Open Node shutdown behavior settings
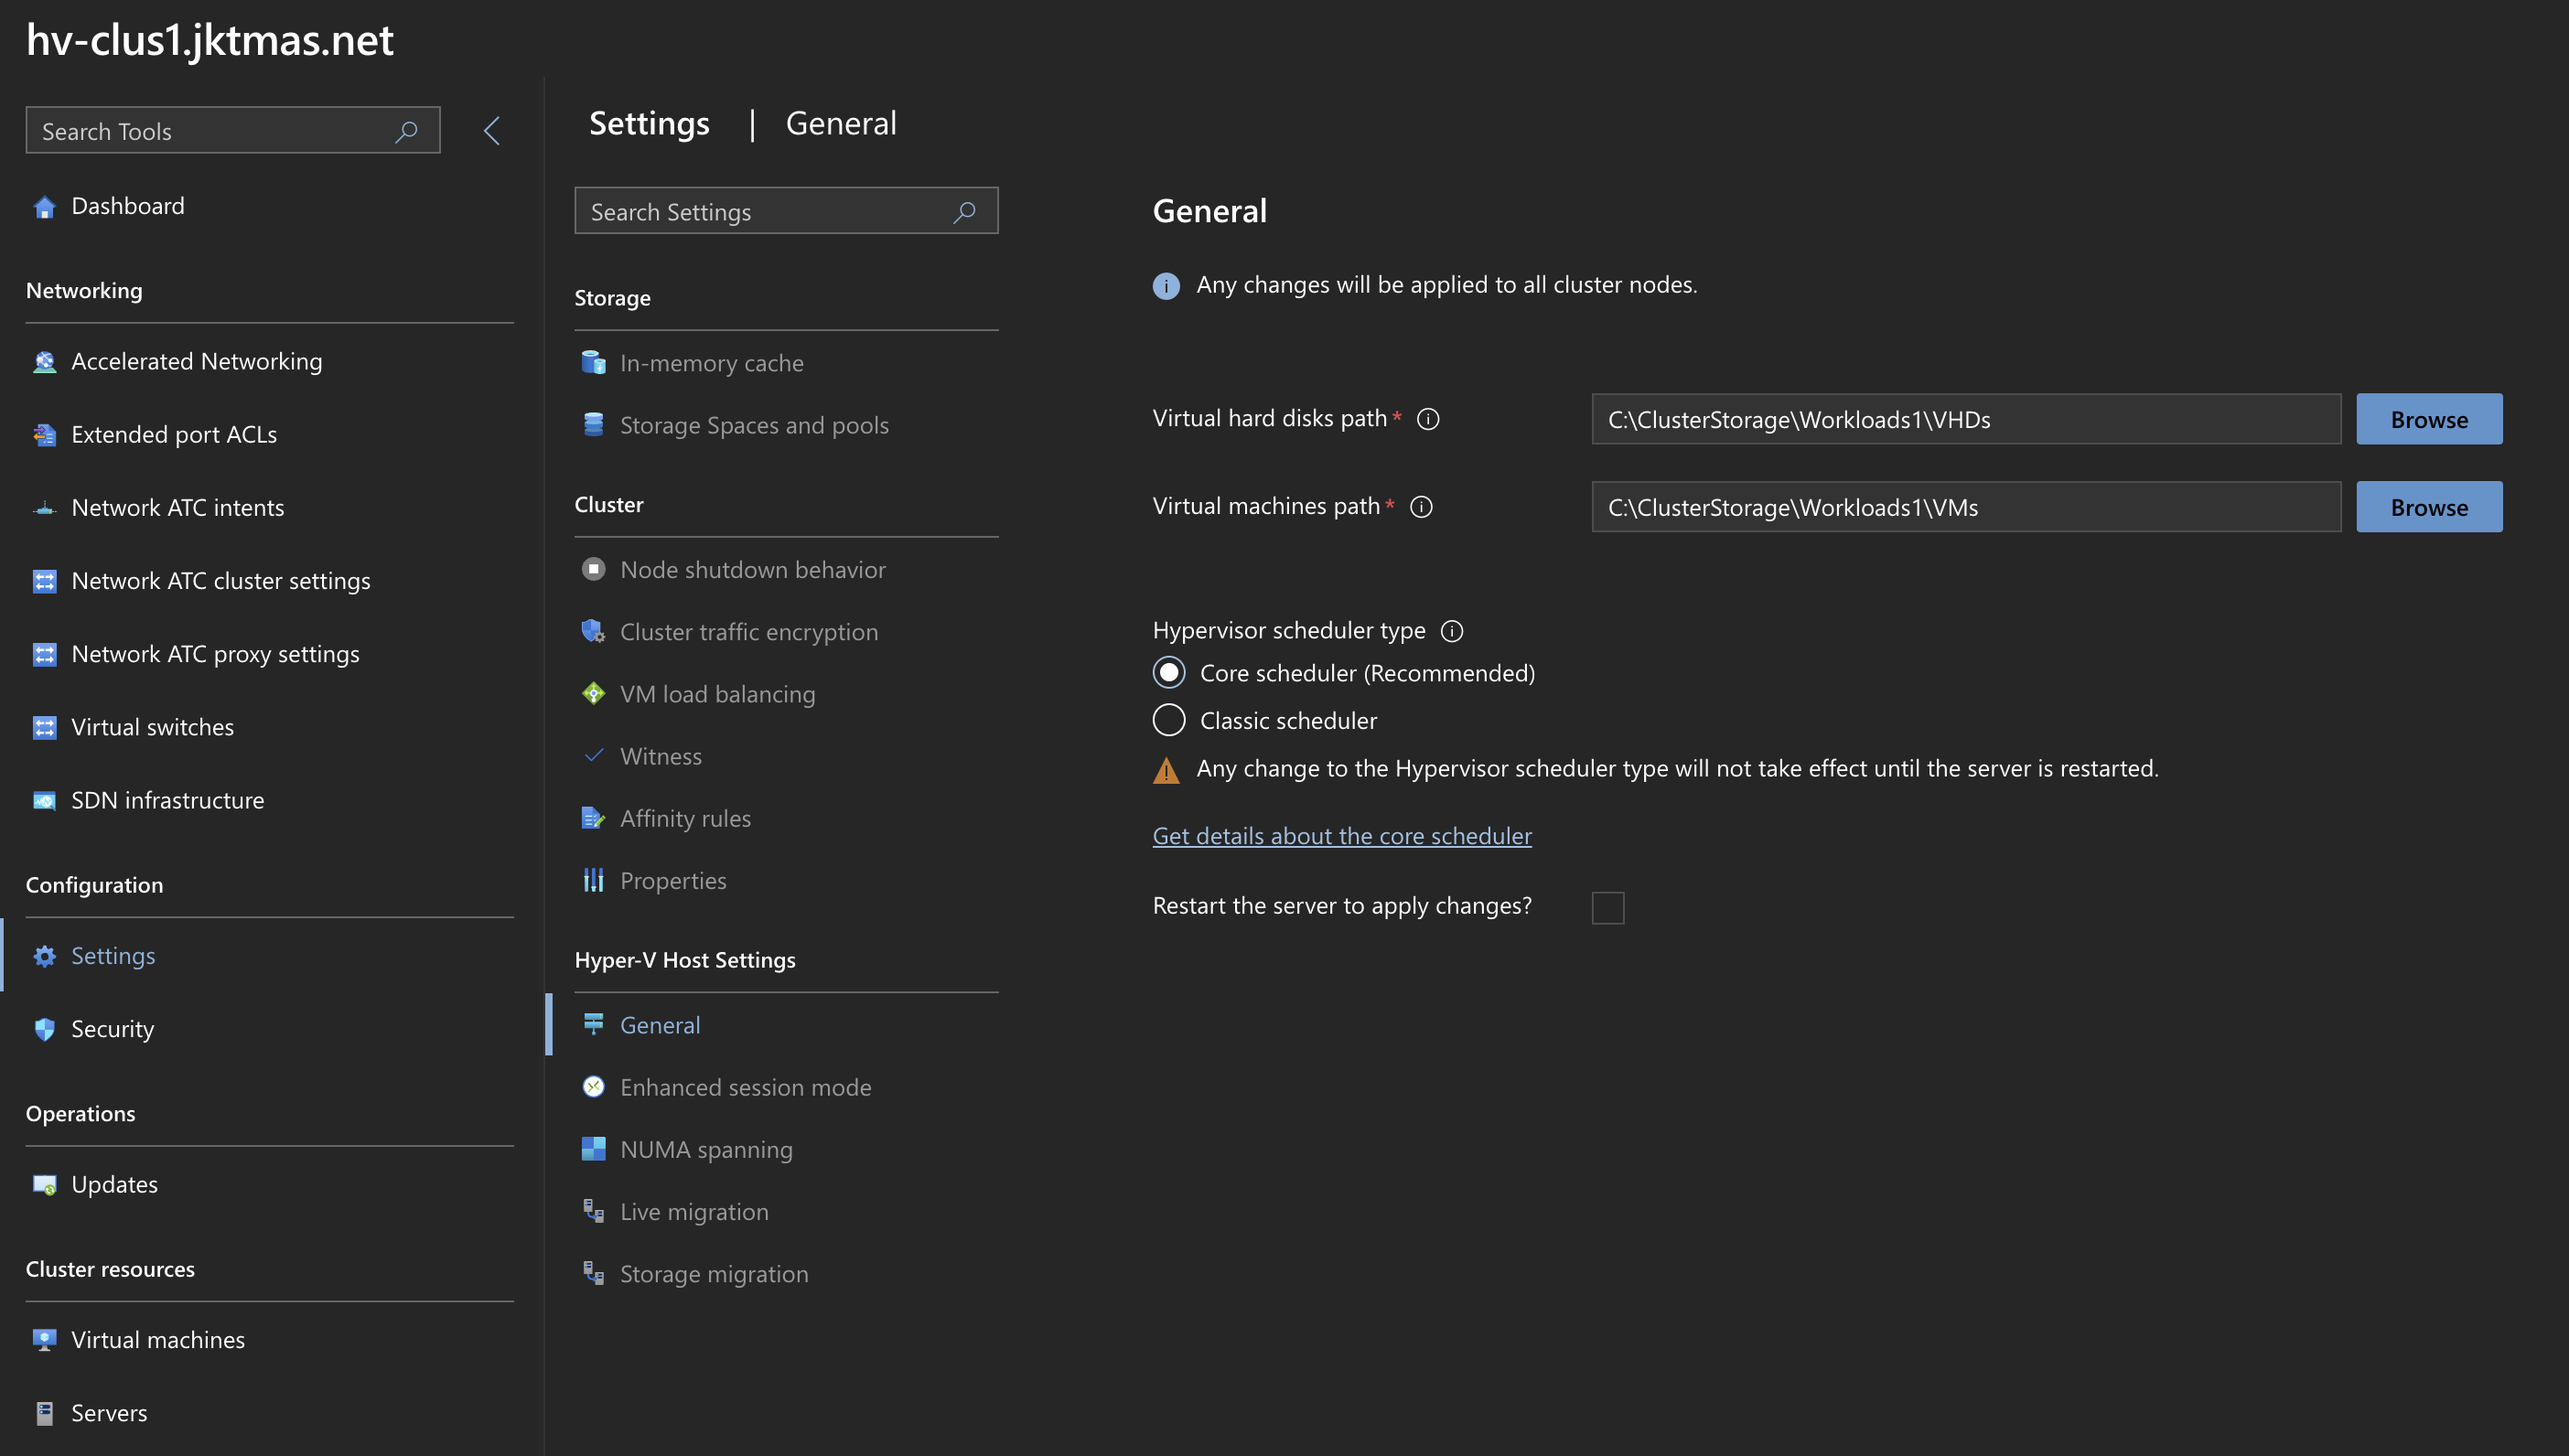This screenshot has height=1456, width=2569. pos(752,570)
